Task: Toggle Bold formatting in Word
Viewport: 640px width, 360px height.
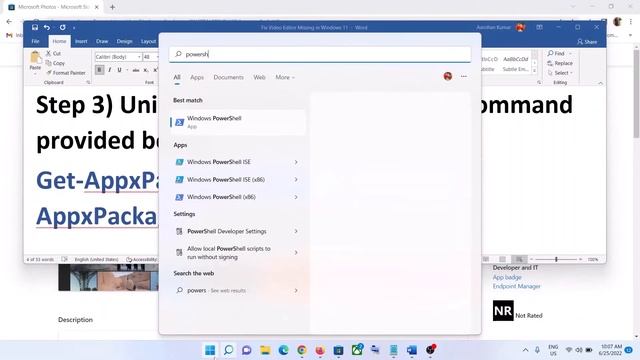Action: coord(99,70)
